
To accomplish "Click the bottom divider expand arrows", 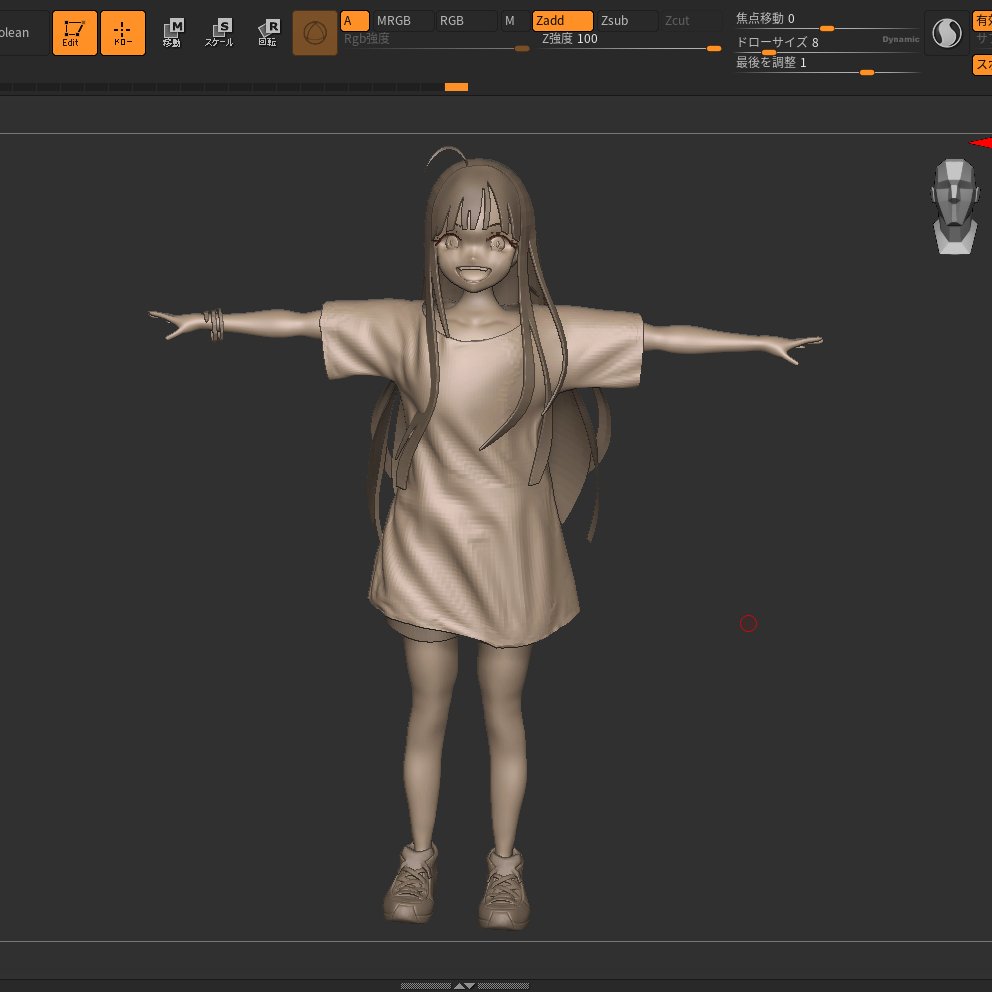I will (464, 986).
